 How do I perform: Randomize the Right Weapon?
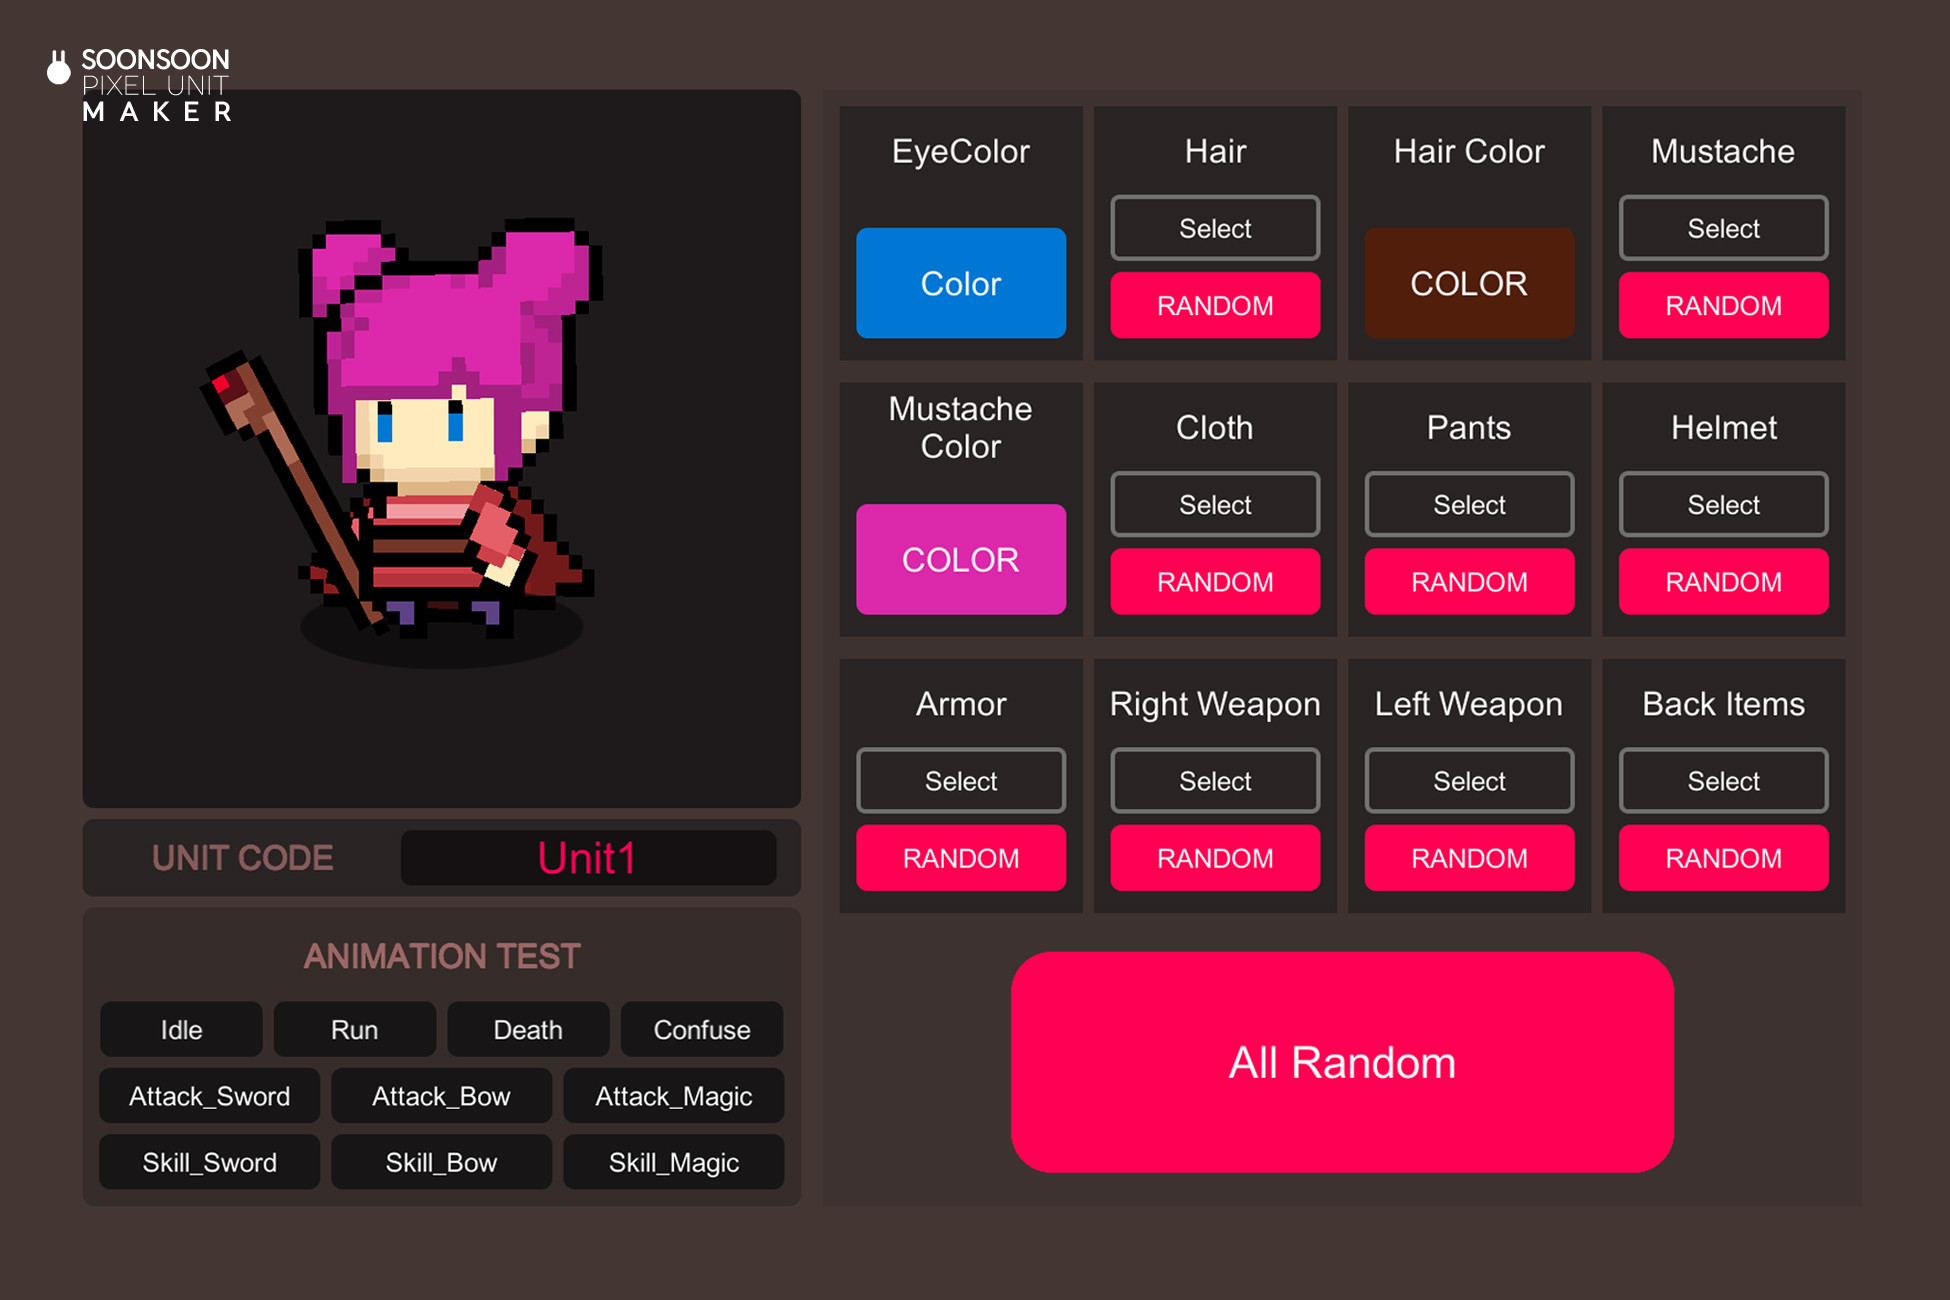coord(1215,857)
